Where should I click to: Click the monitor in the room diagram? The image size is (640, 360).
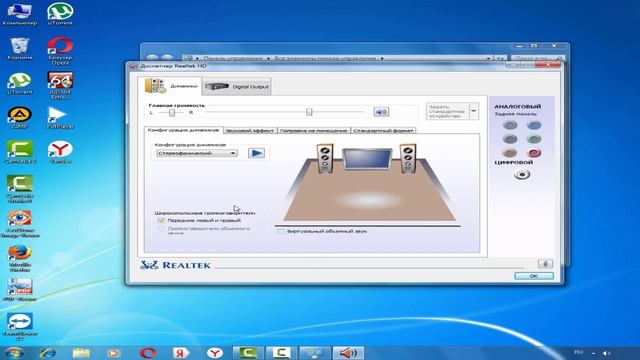[367, 159]
